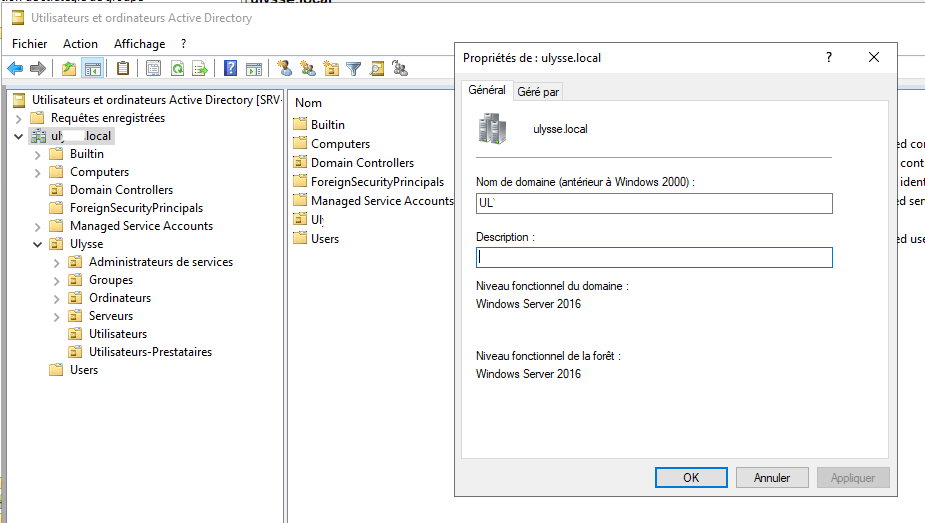Click the Nom column header
This screenshot has width=925, height=523.
coord(309,103)
